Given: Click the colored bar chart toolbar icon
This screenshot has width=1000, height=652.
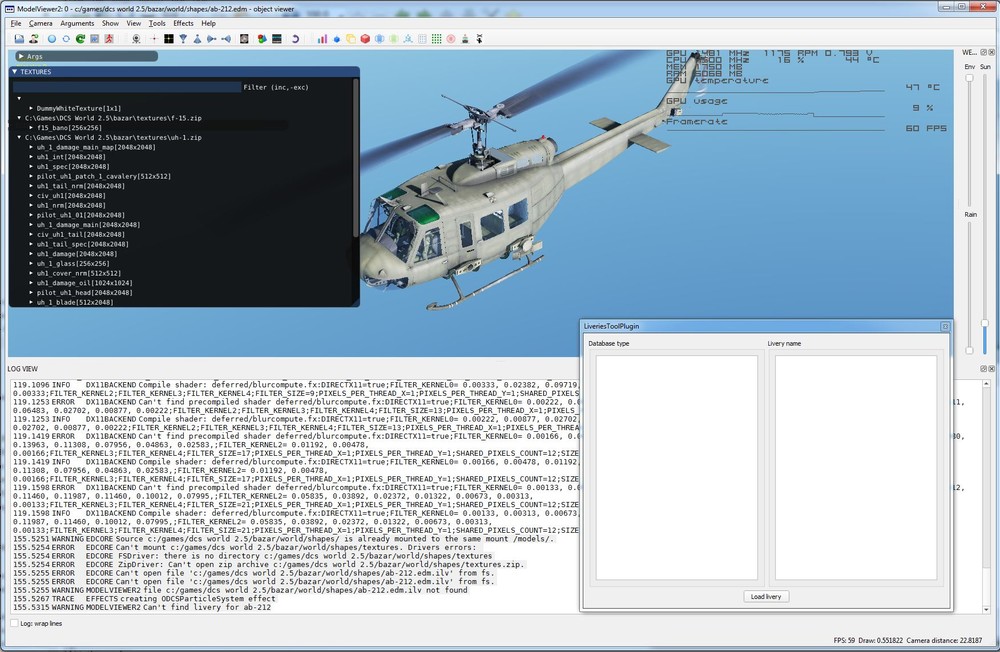Looking at the screenshot, I should (x=322, y=39).
